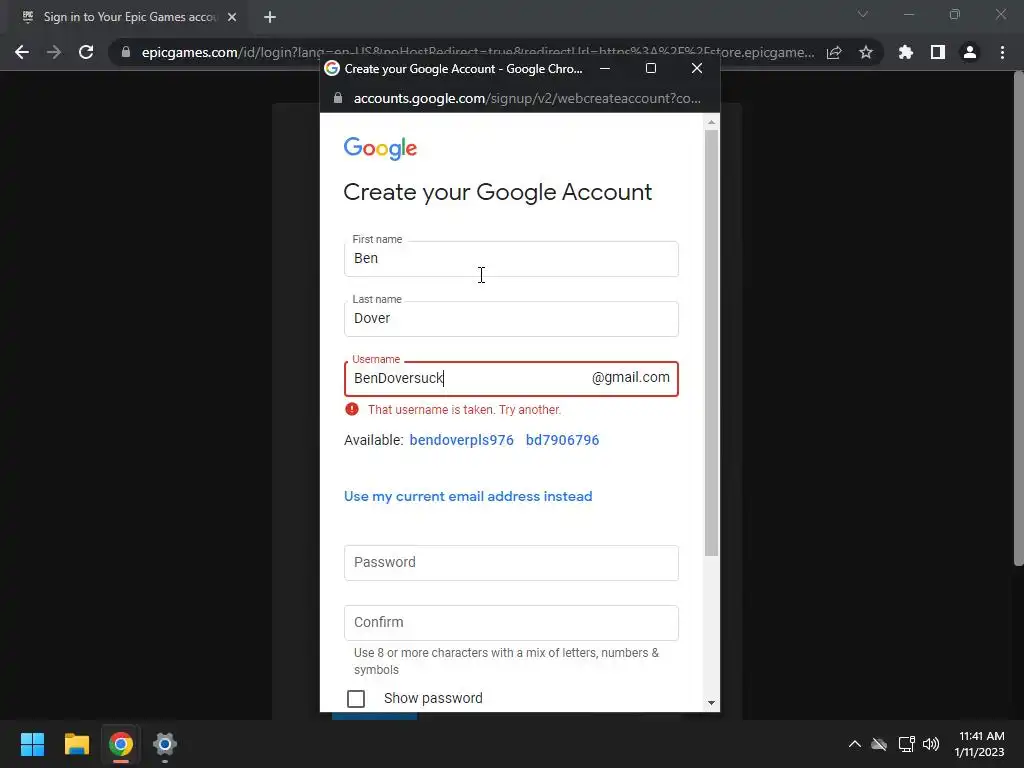Enable the Show password checkbox
Viewport: 1024px width, 768px height.
[x=356, y=699]
